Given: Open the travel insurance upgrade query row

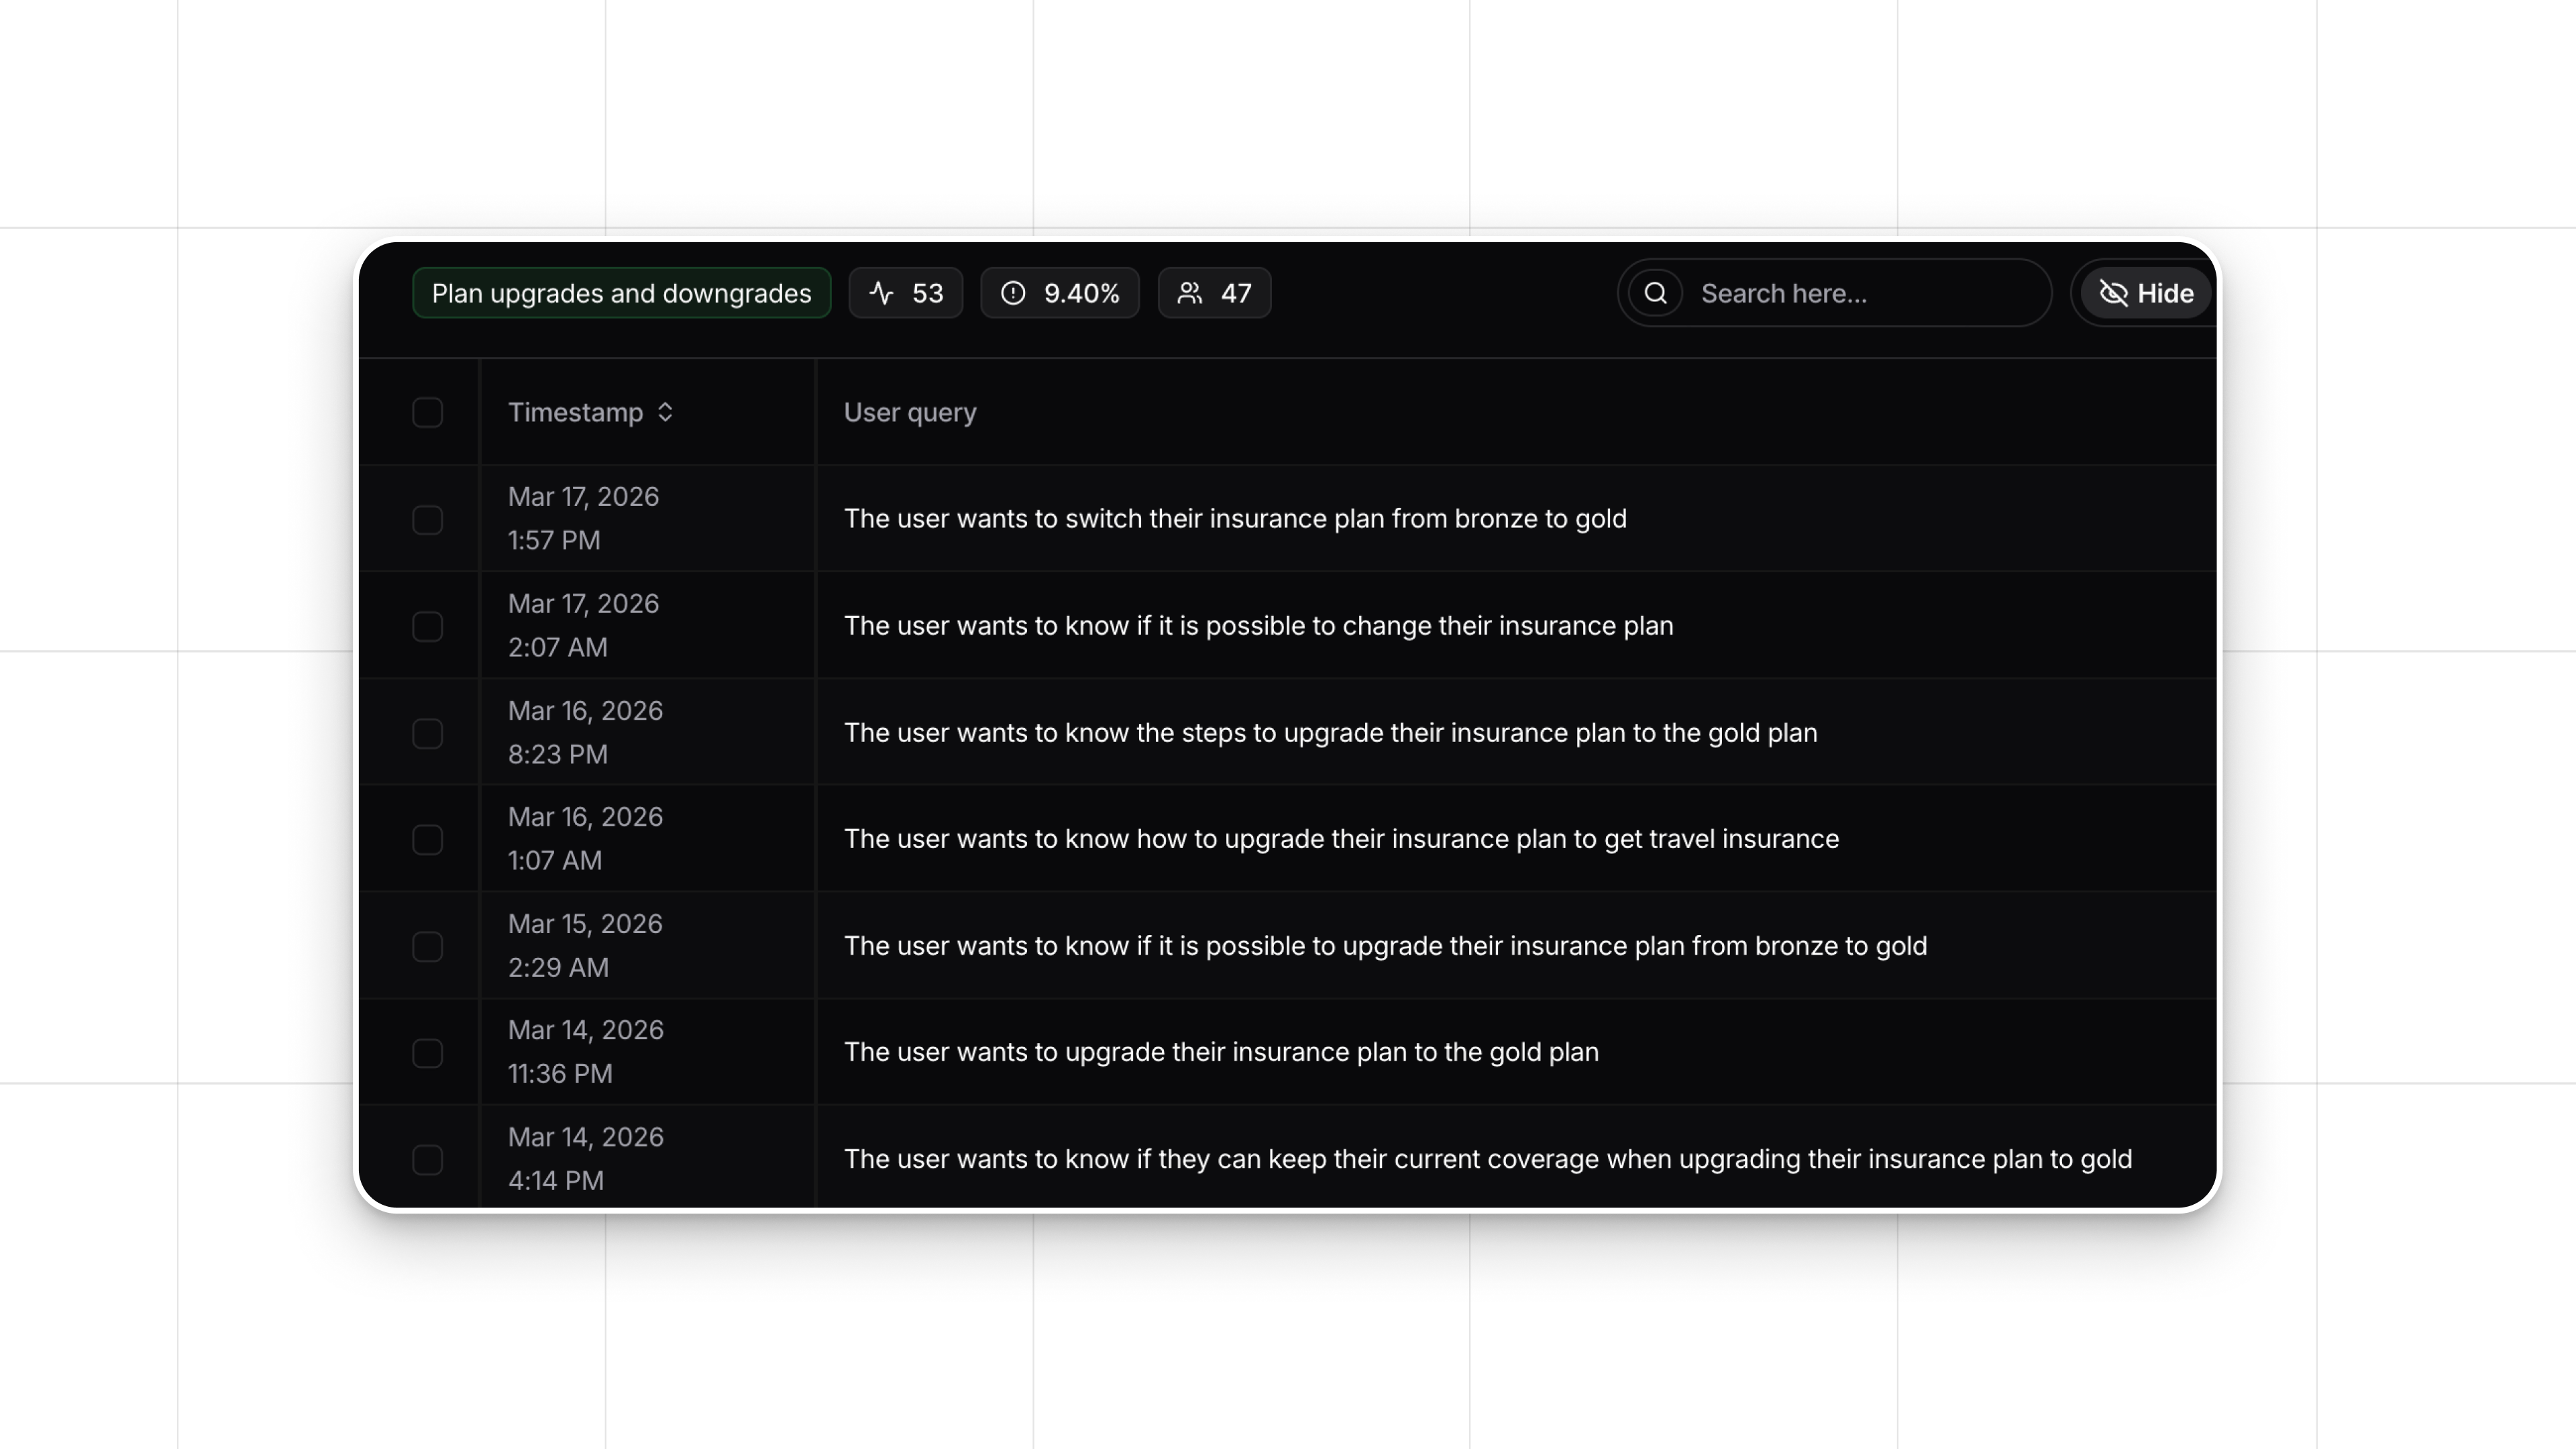Looking at the screenshot, I should 1341,839.
